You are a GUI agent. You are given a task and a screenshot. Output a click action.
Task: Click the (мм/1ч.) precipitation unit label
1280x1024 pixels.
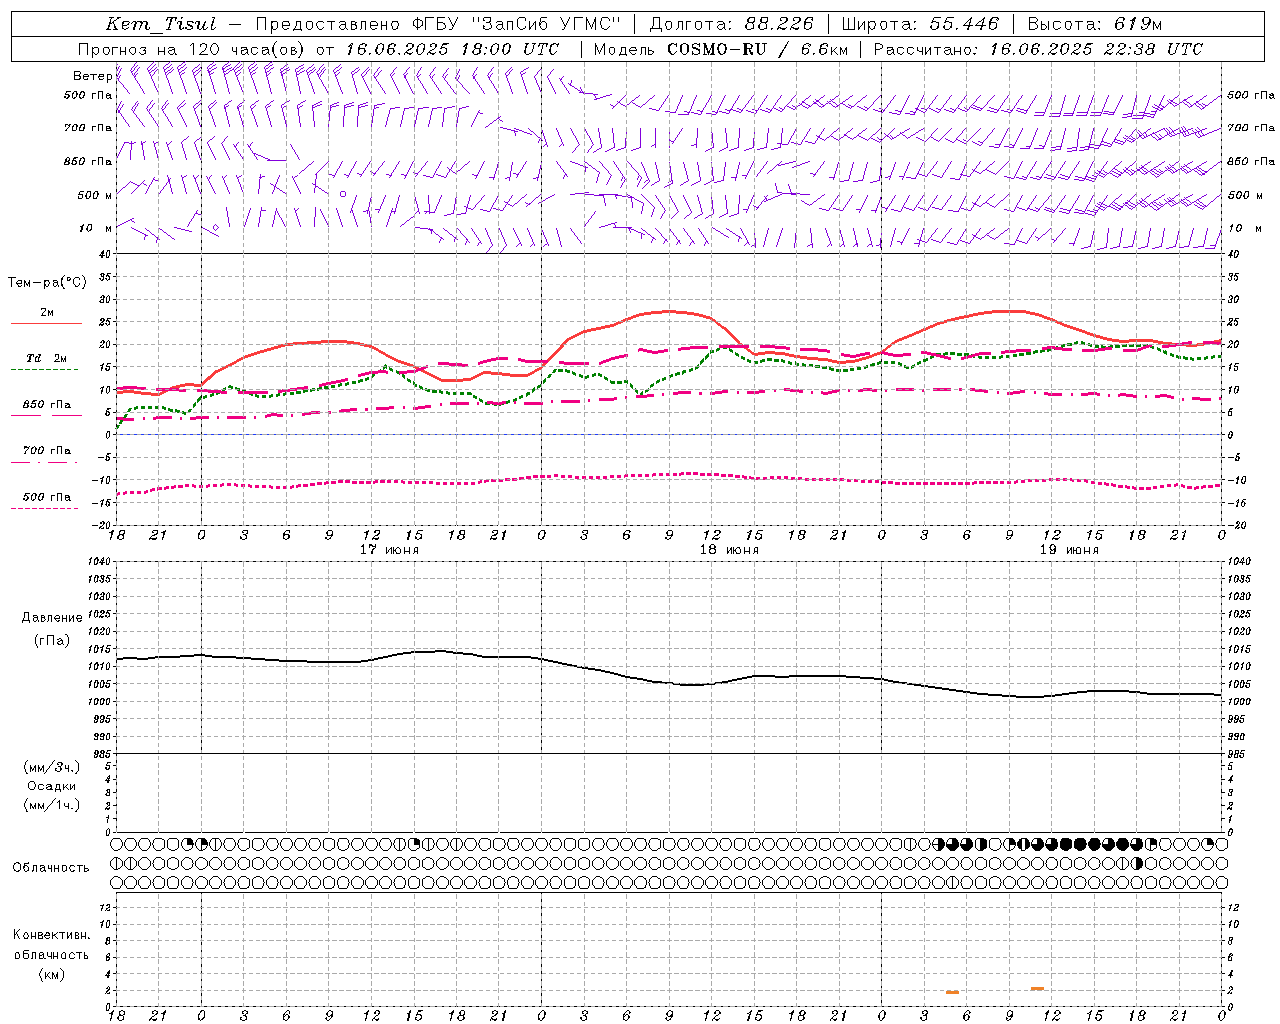[52, 805]
